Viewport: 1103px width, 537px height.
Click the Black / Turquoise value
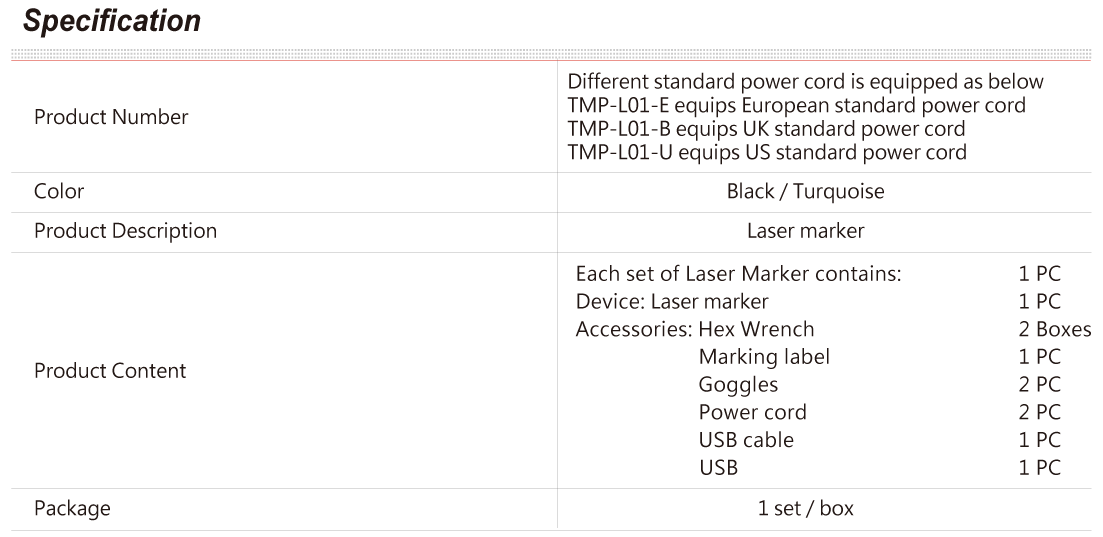coord(805,191)
